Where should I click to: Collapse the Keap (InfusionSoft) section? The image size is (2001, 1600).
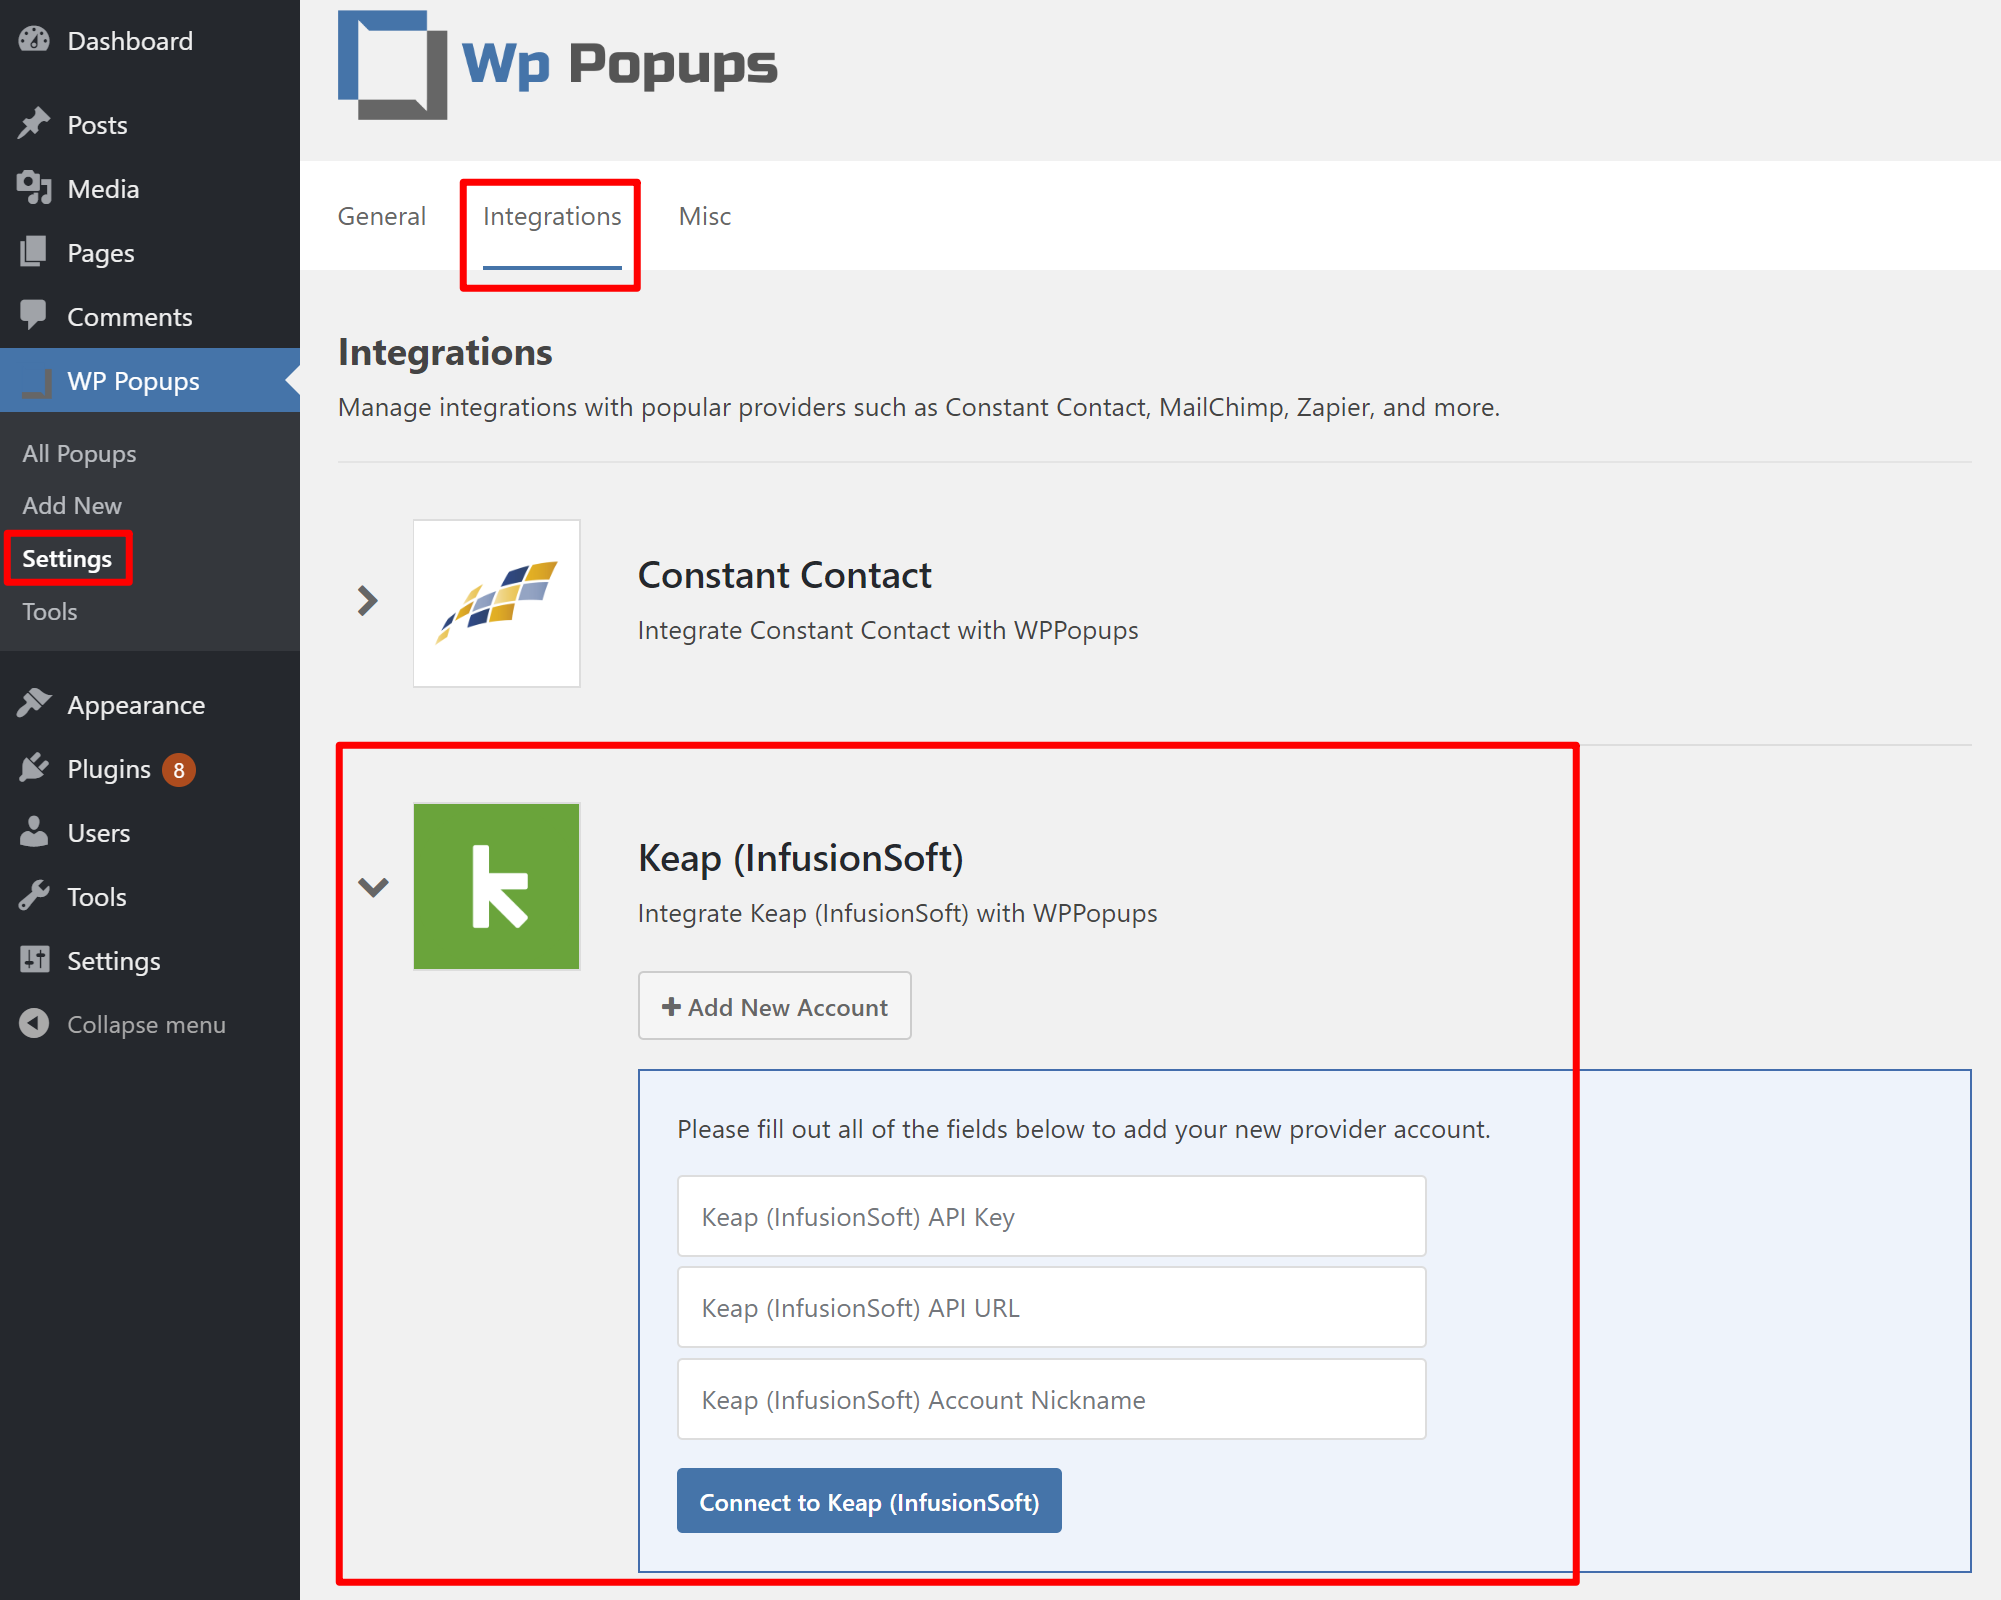(374, 886)
